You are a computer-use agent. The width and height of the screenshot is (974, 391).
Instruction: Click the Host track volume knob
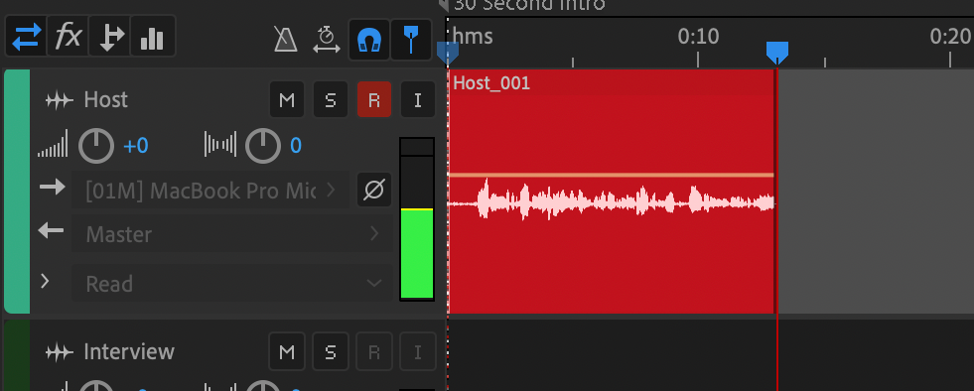tap(96, 146)
